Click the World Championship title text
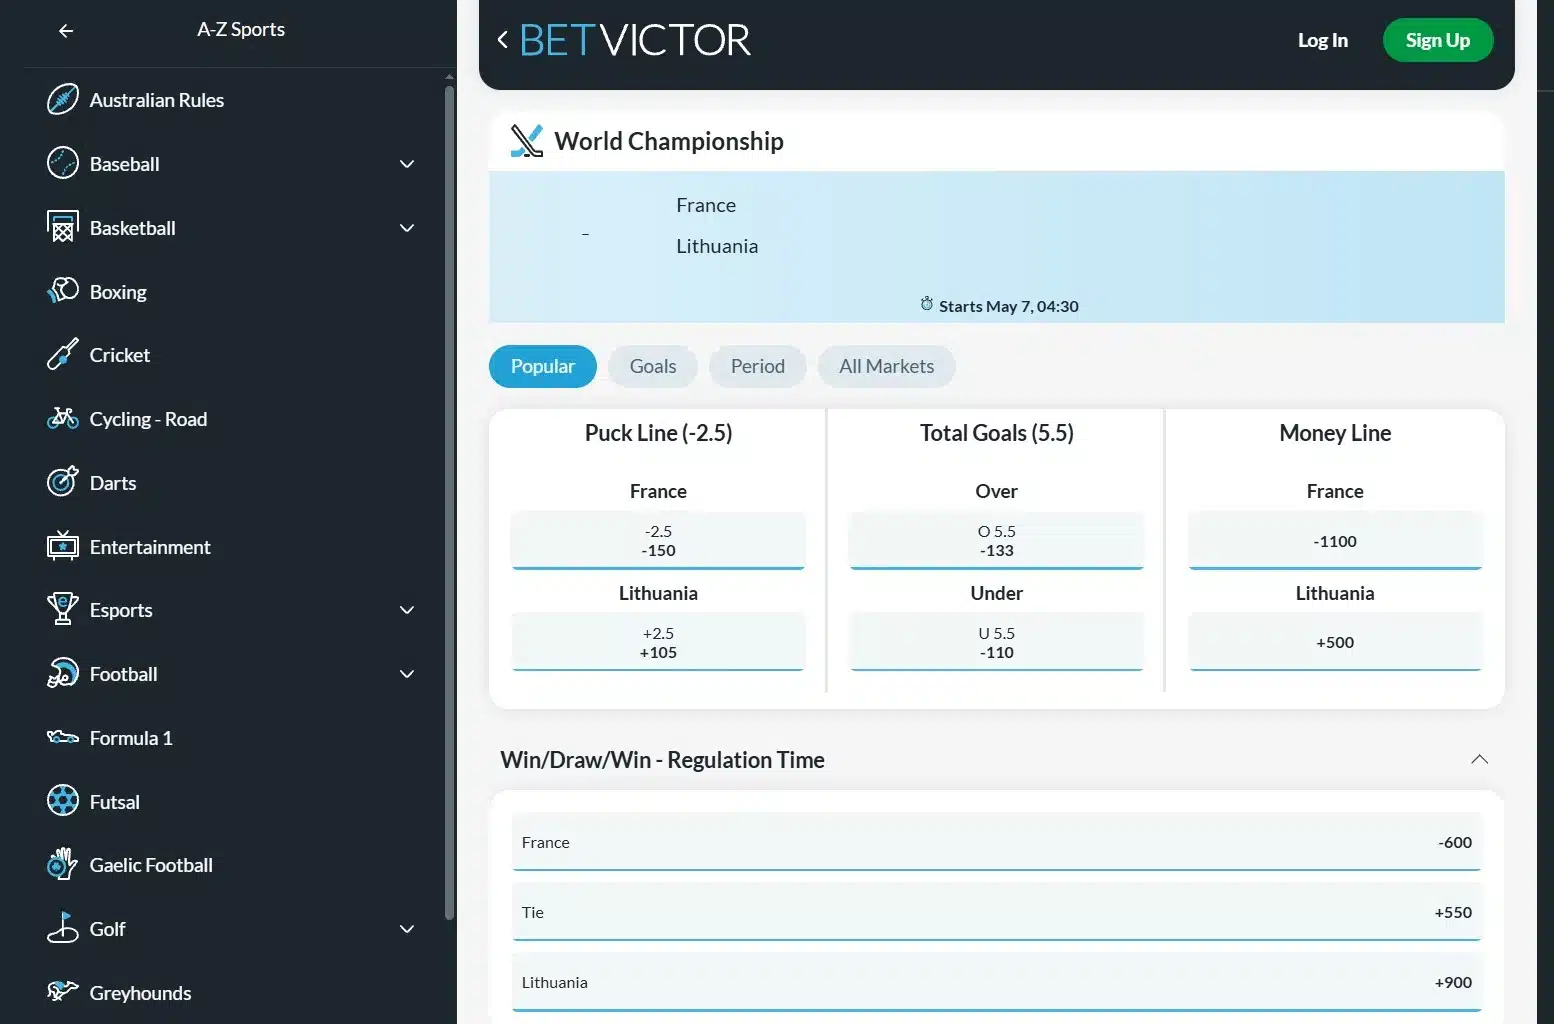This screenshot has width=1554, height=1024. (669, 141)
